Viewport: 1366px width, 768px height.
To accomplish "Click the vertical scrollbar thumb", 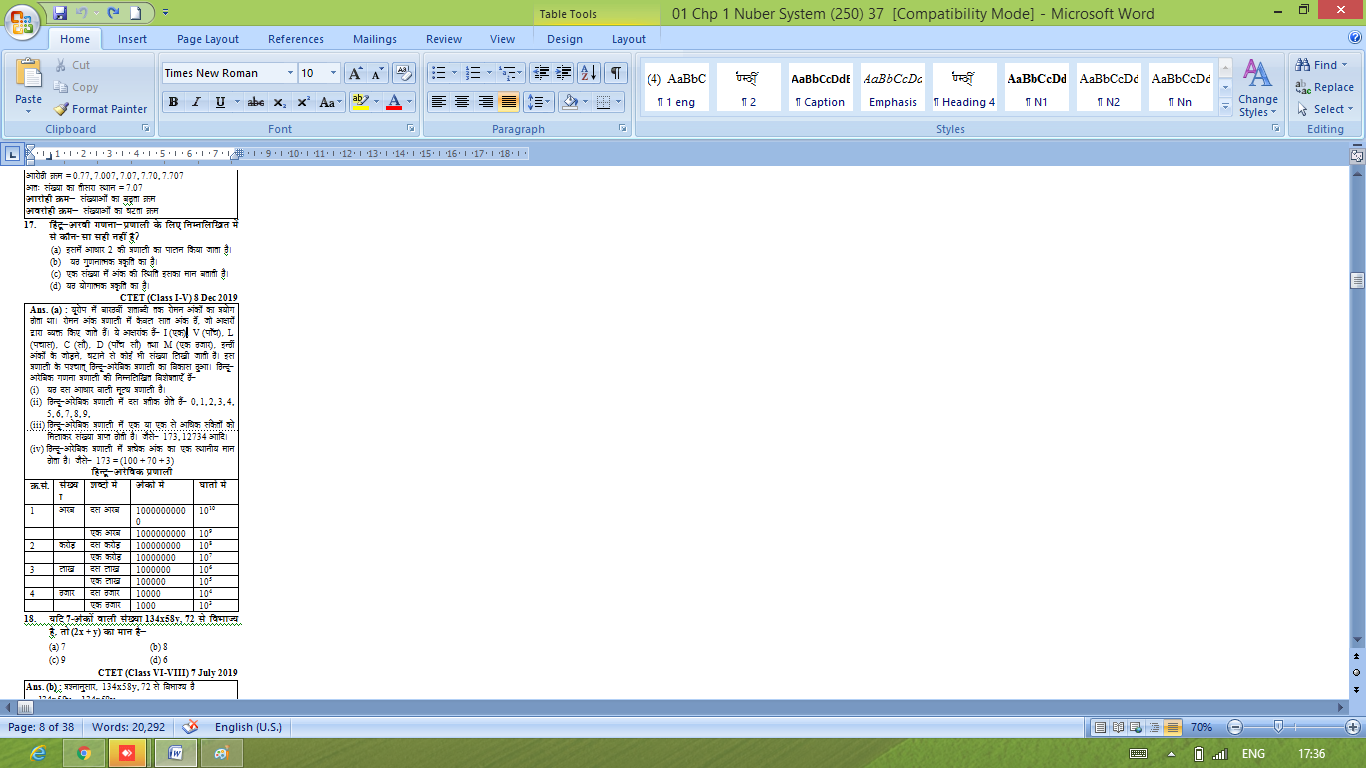I will [x=1357, y=280].
